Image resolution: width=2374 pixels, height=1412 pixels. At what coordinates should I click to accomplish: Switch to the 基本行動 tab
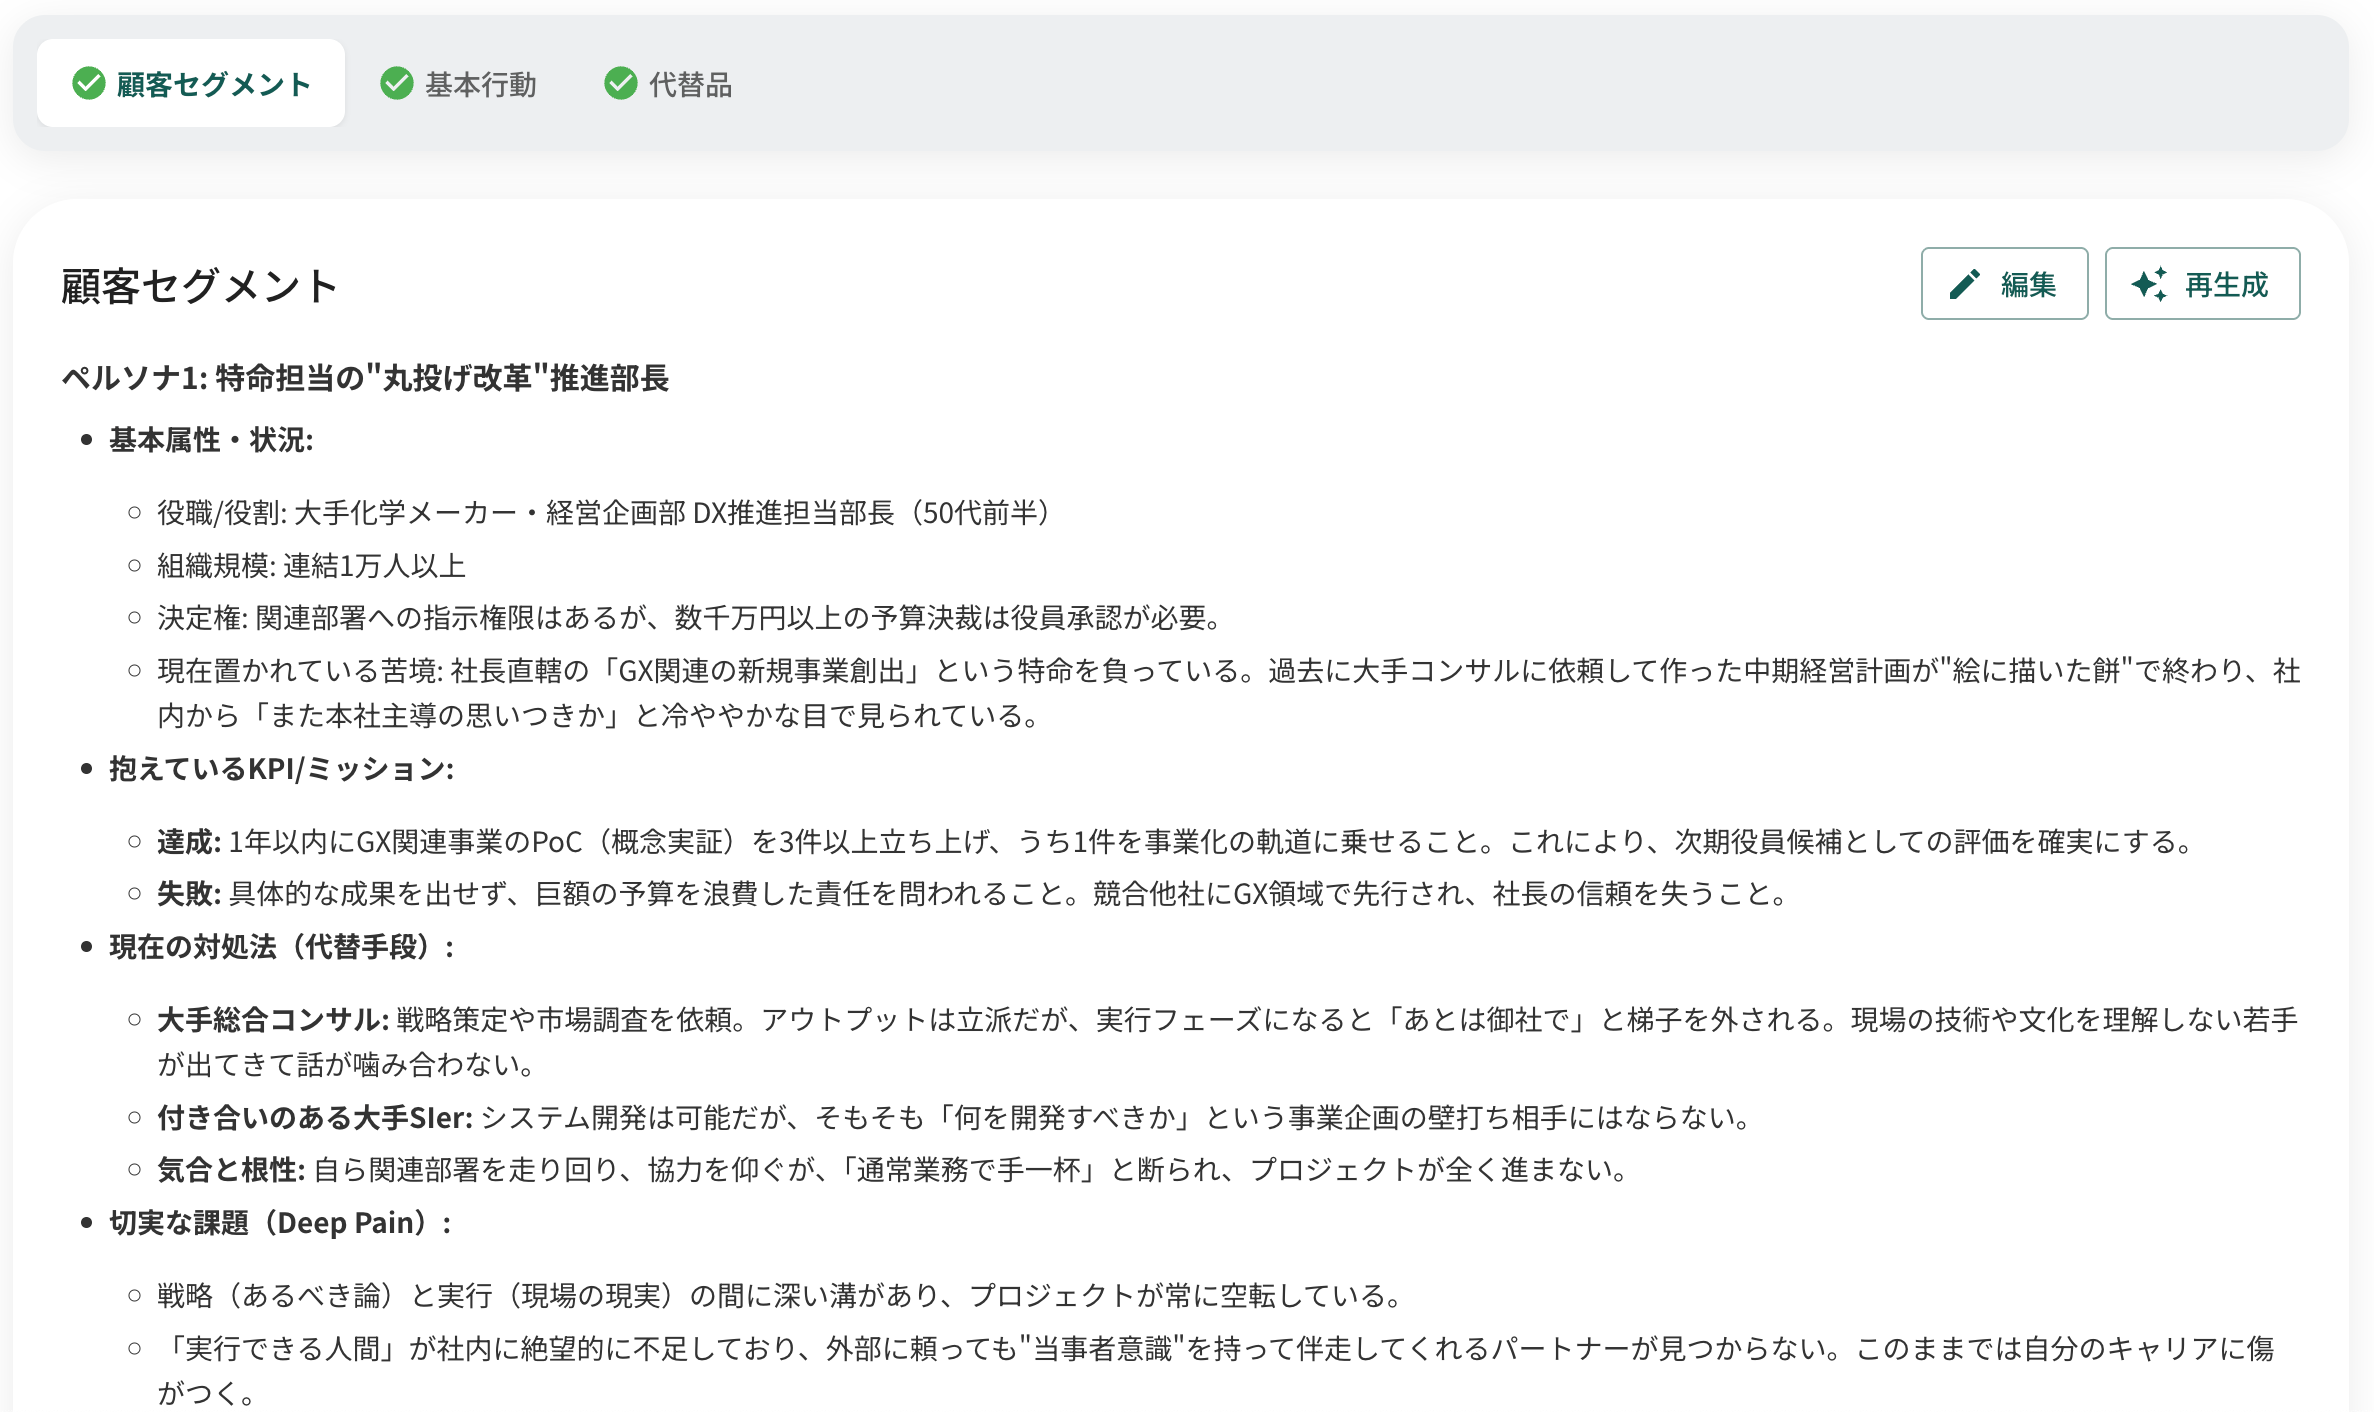(480, 85)
